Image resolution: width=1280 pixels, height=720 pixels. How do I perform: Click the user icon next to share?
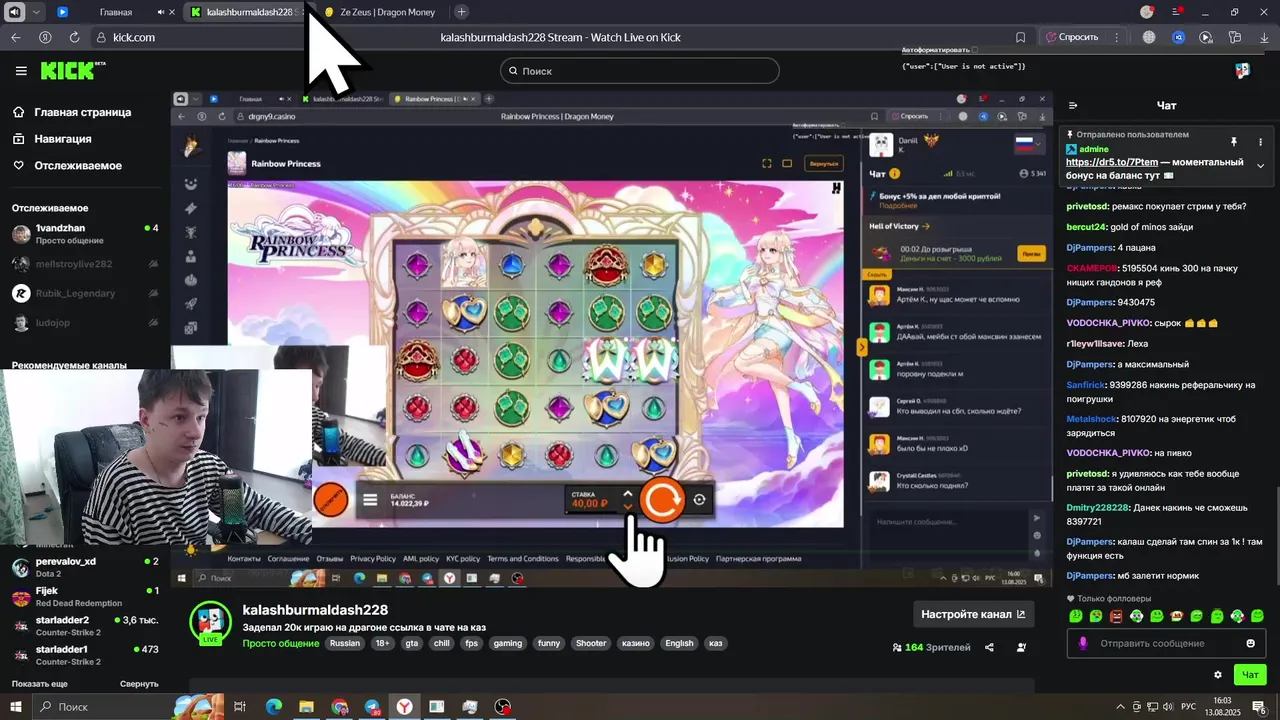tap(1021, 647)
